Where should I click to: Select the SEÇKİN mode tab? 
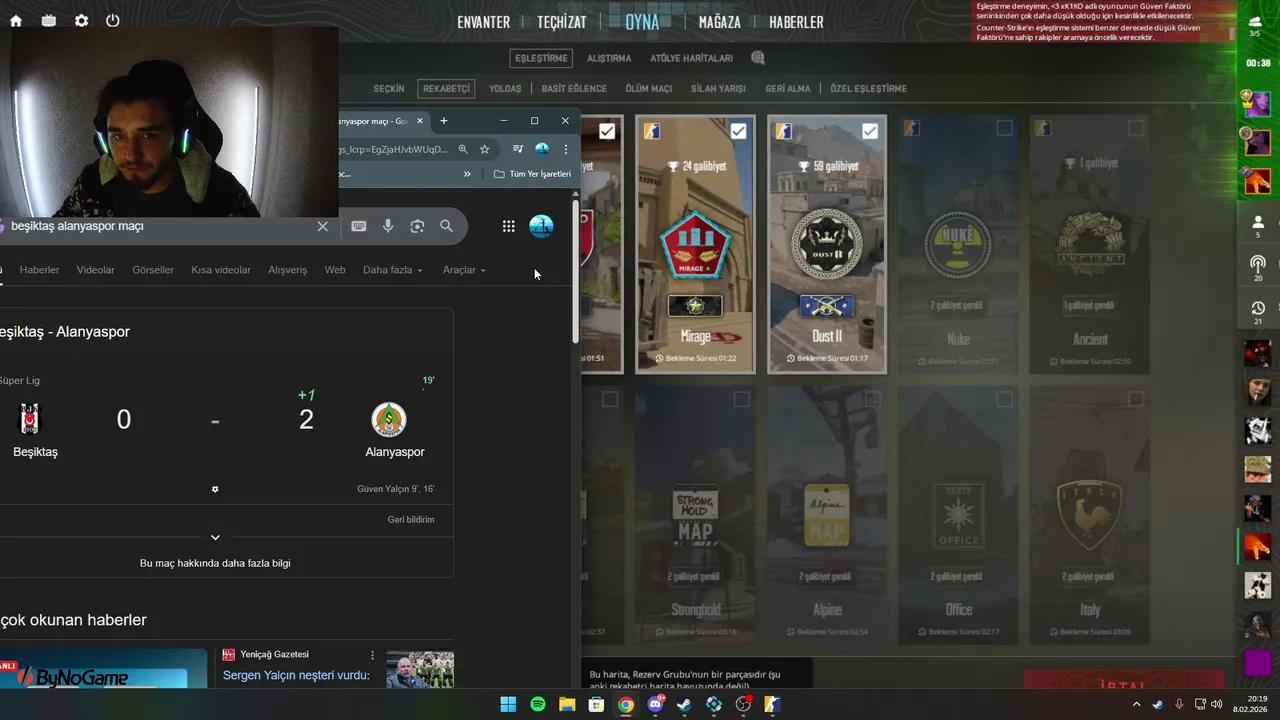(389, 89)
